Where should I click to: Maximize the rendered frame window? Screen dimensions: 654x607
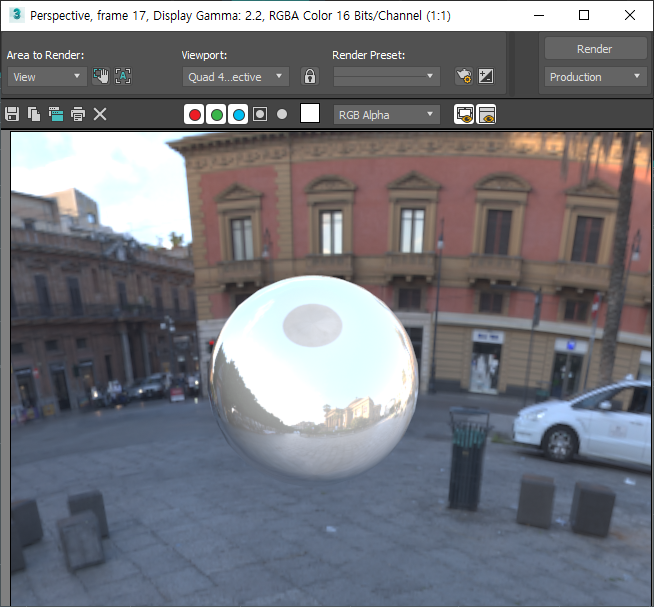pos(584,15)
